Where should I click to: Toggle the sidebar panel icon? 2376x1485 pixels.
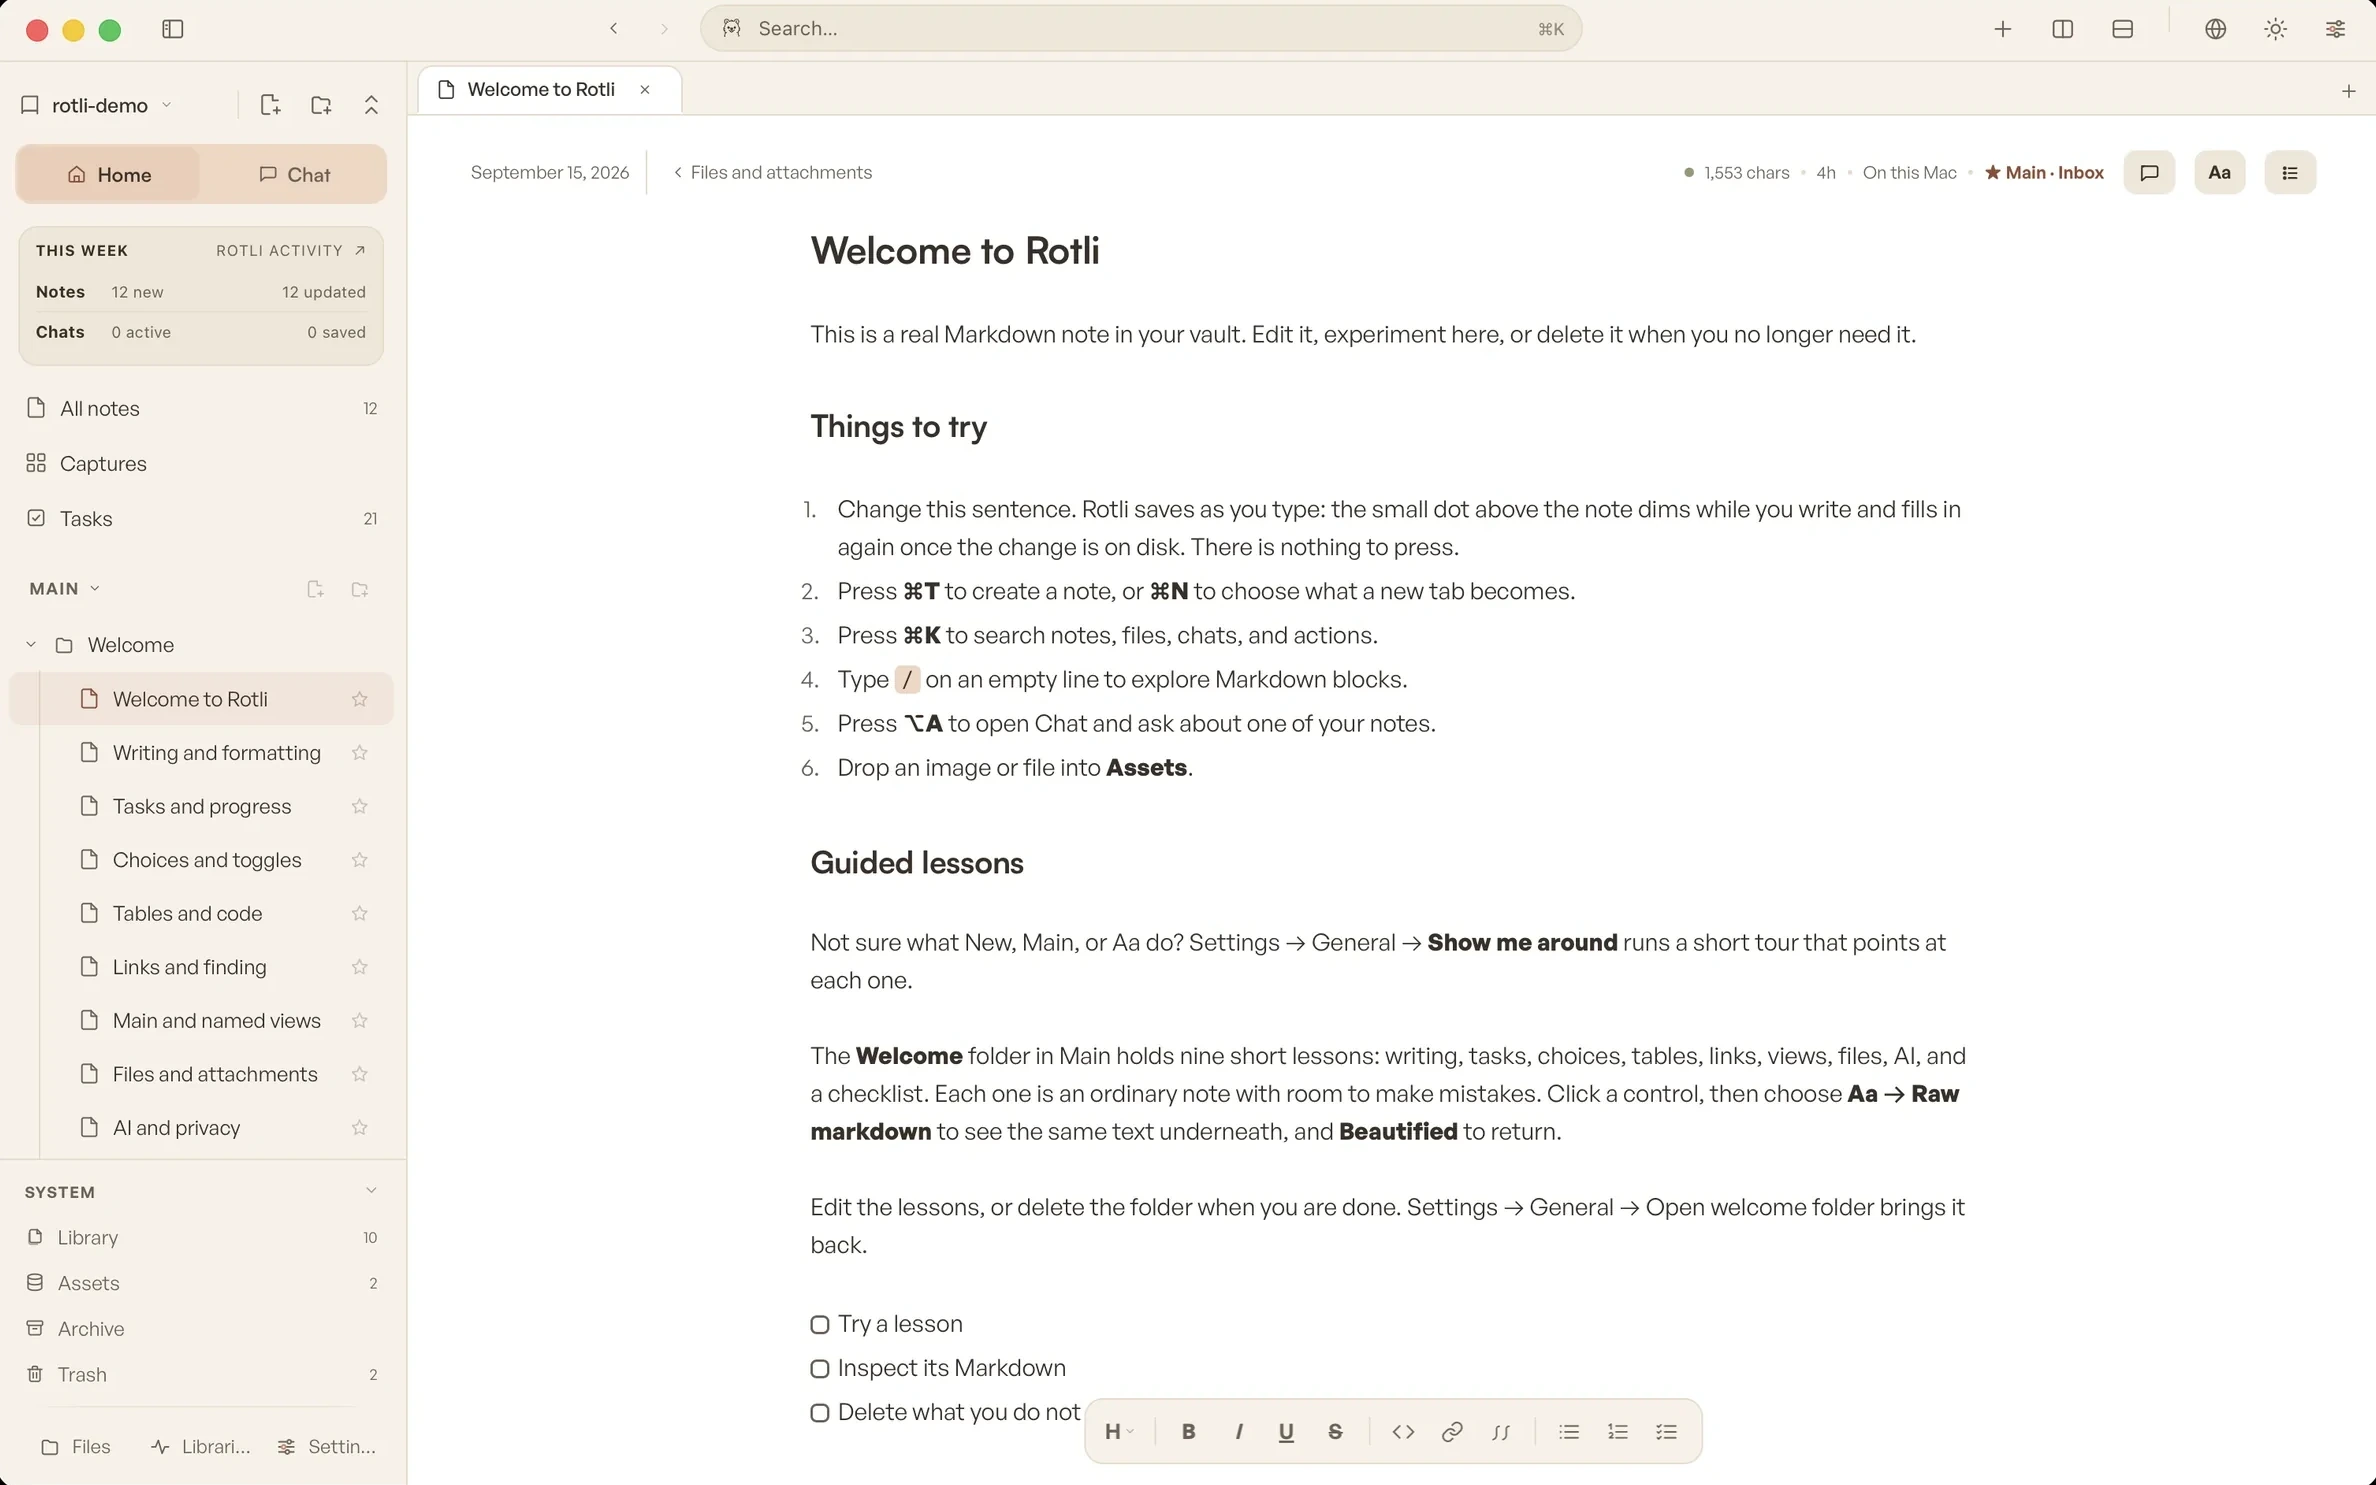pyautogui.click(x=172, y=29)
